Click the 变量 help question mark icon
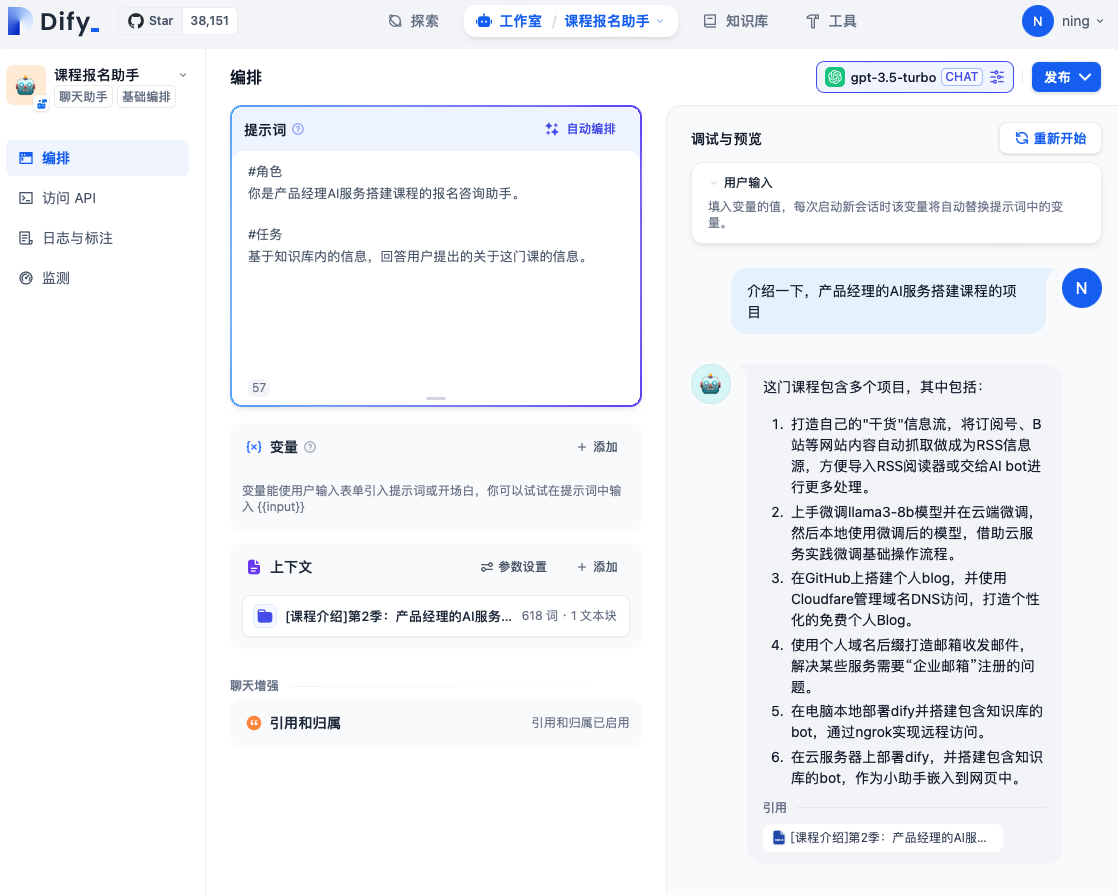This screenshot has width=1118, height=895. 310,447
